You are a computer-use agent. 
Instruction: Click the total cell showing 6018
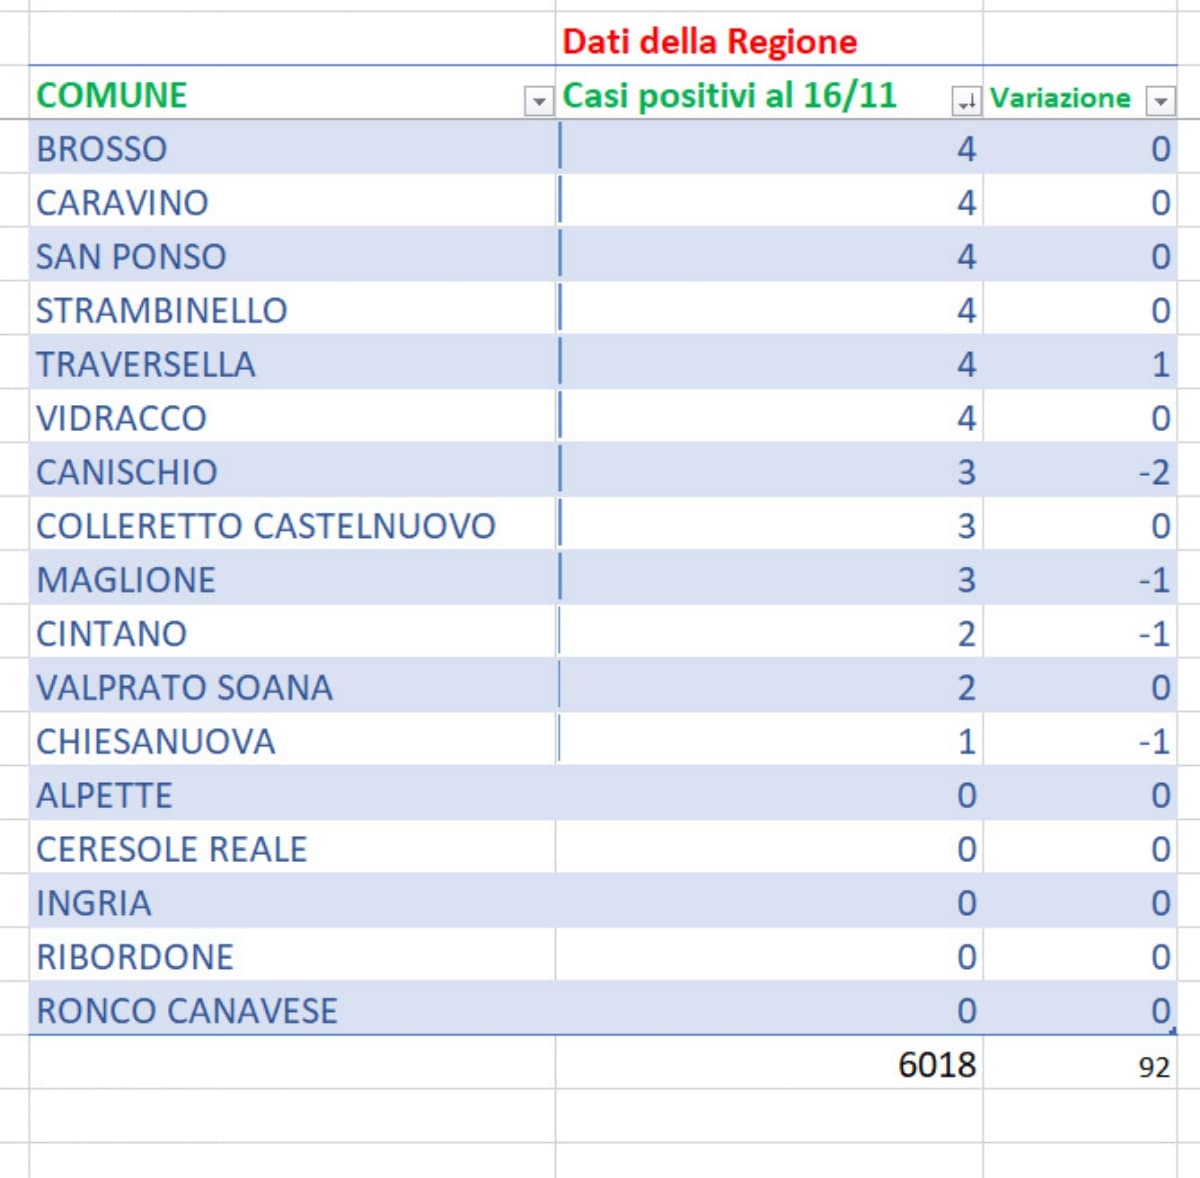(936, 1065)
